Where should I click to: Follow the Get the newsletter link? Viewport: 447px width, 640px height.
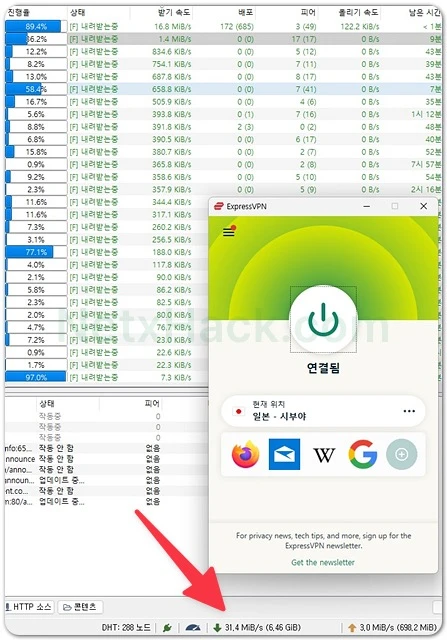pos(323,562)
